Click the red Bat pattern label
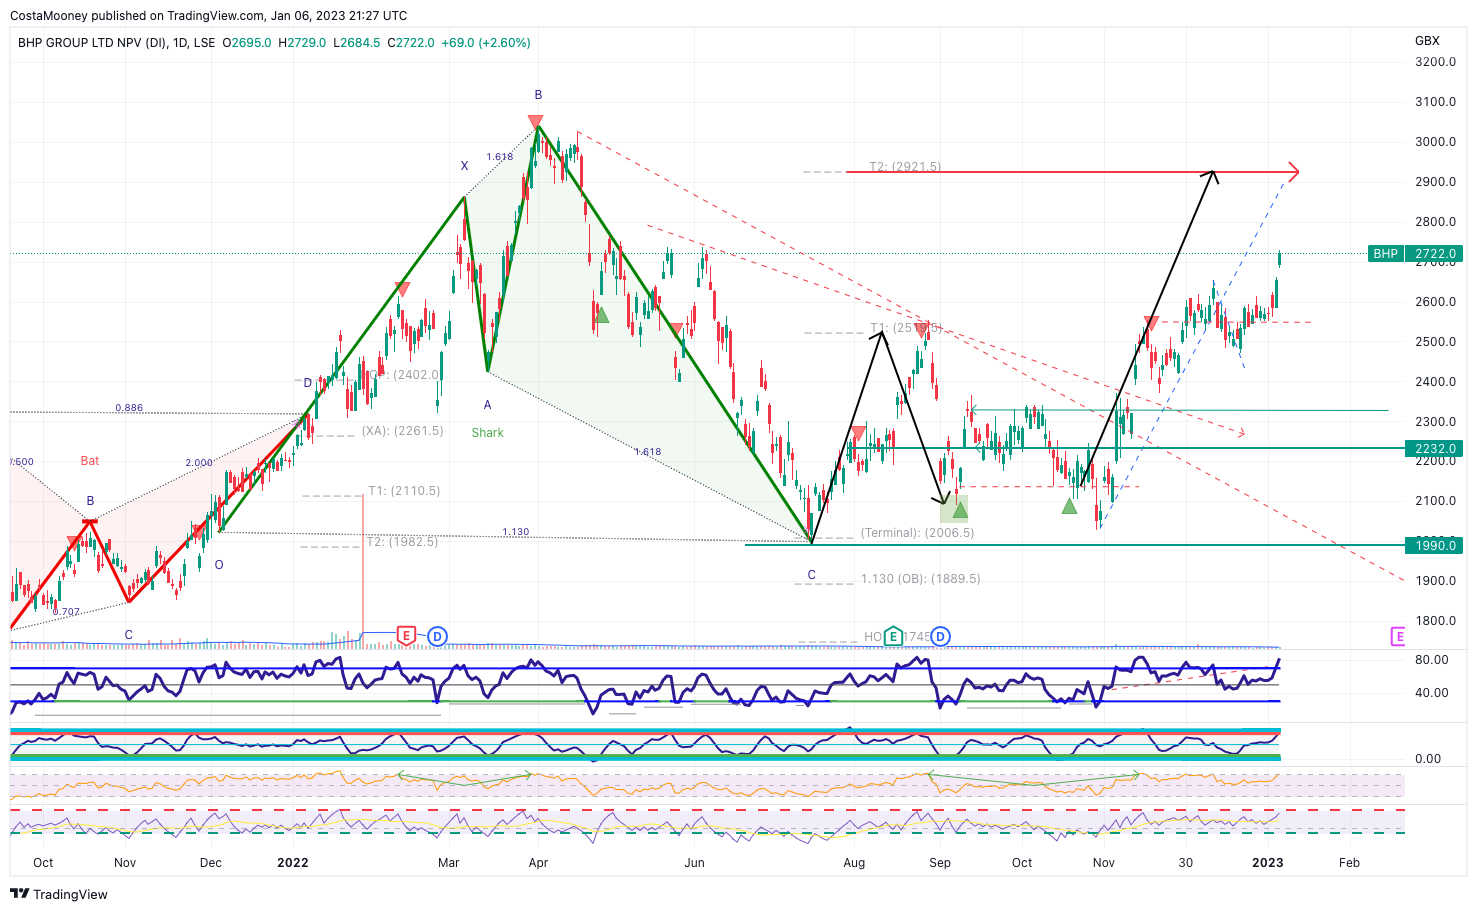This screenshot has width=1477, height=911. coord(90,461)
